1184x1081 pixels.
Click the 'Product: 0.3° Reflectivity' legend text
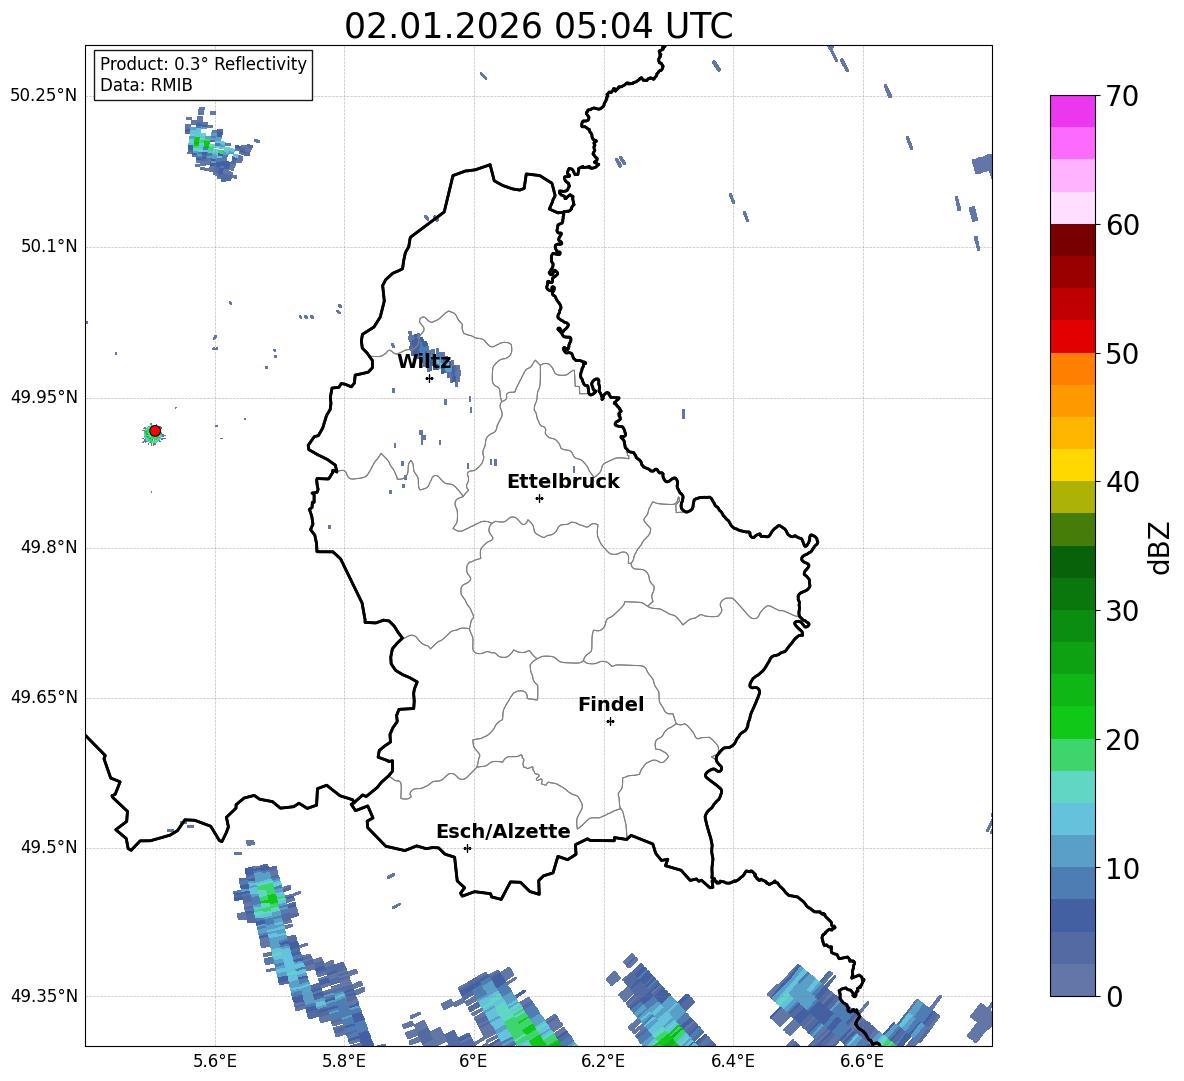(203, 64)
